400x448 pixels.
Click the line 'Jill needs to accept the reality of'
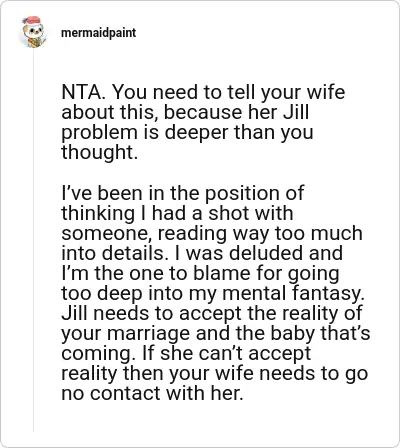(212, 313)
